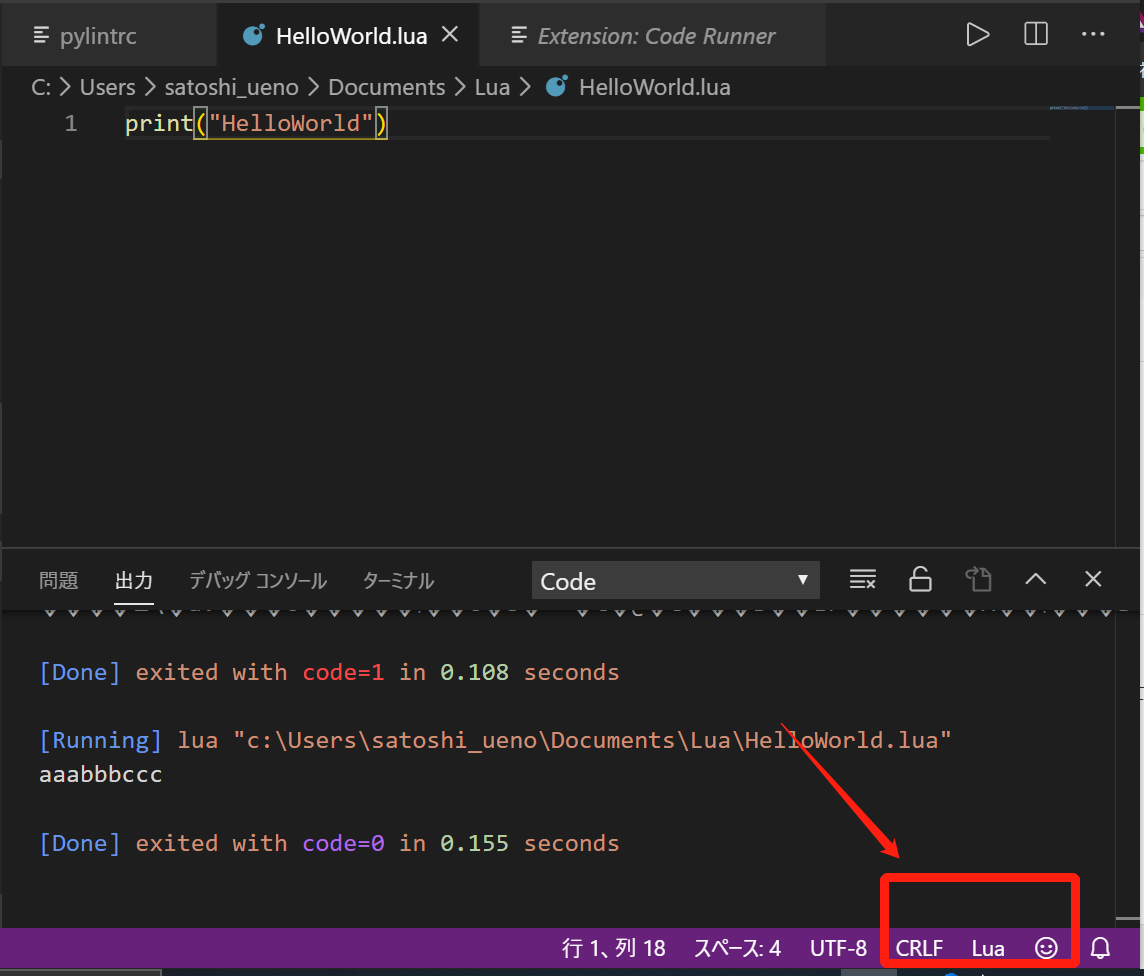This screenshot has width=1144, height=976.
Task: Maximize the panel with the chevron
Action: pyautogui.click(x=1035, y=579)
